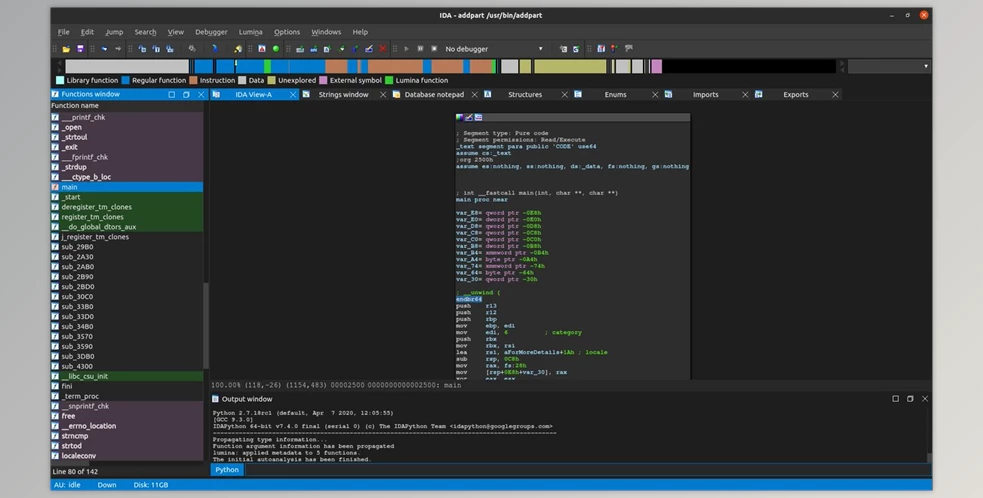Click the External symbol pink legend swatch
This screenshot has width=983, height=498.
[x=323, y=80]
